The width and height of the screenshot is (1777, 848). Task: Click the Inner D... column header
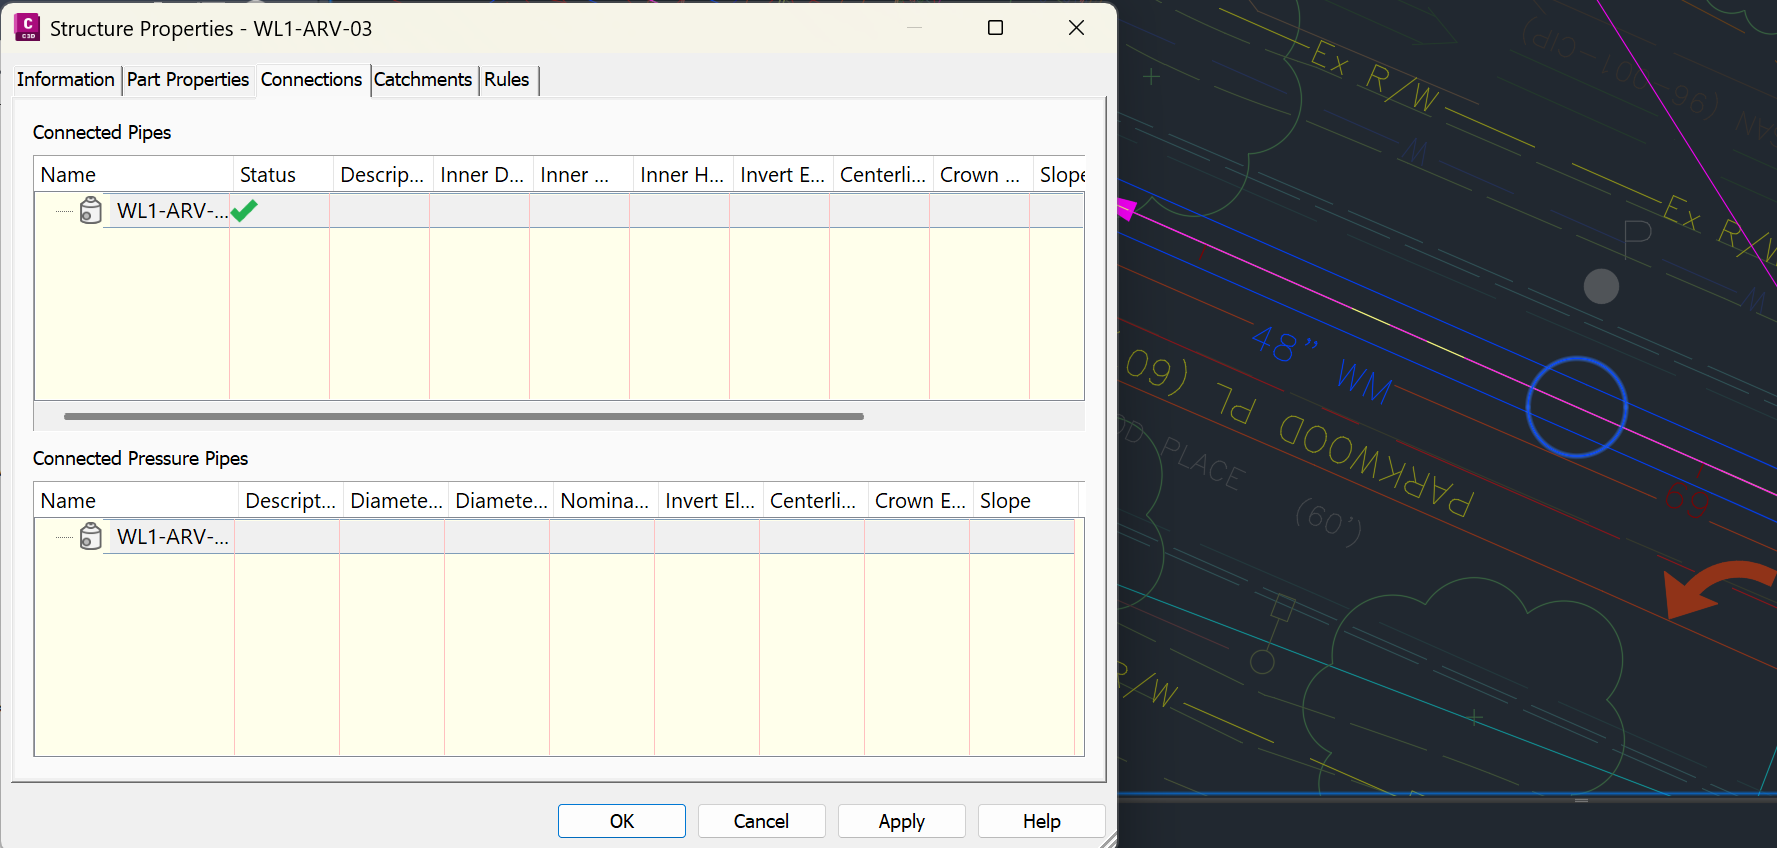(x=482, y=175)
